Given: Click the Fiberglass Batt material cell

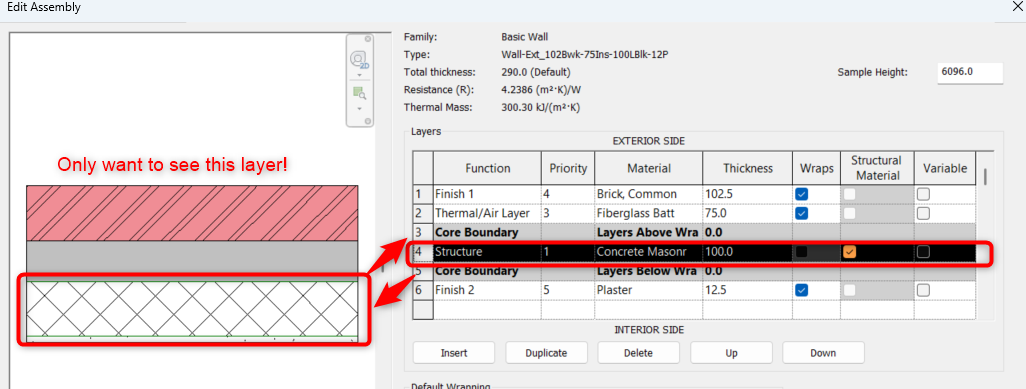Looking at the screenshot, I should pyautogui.click(x=648, y=213).
